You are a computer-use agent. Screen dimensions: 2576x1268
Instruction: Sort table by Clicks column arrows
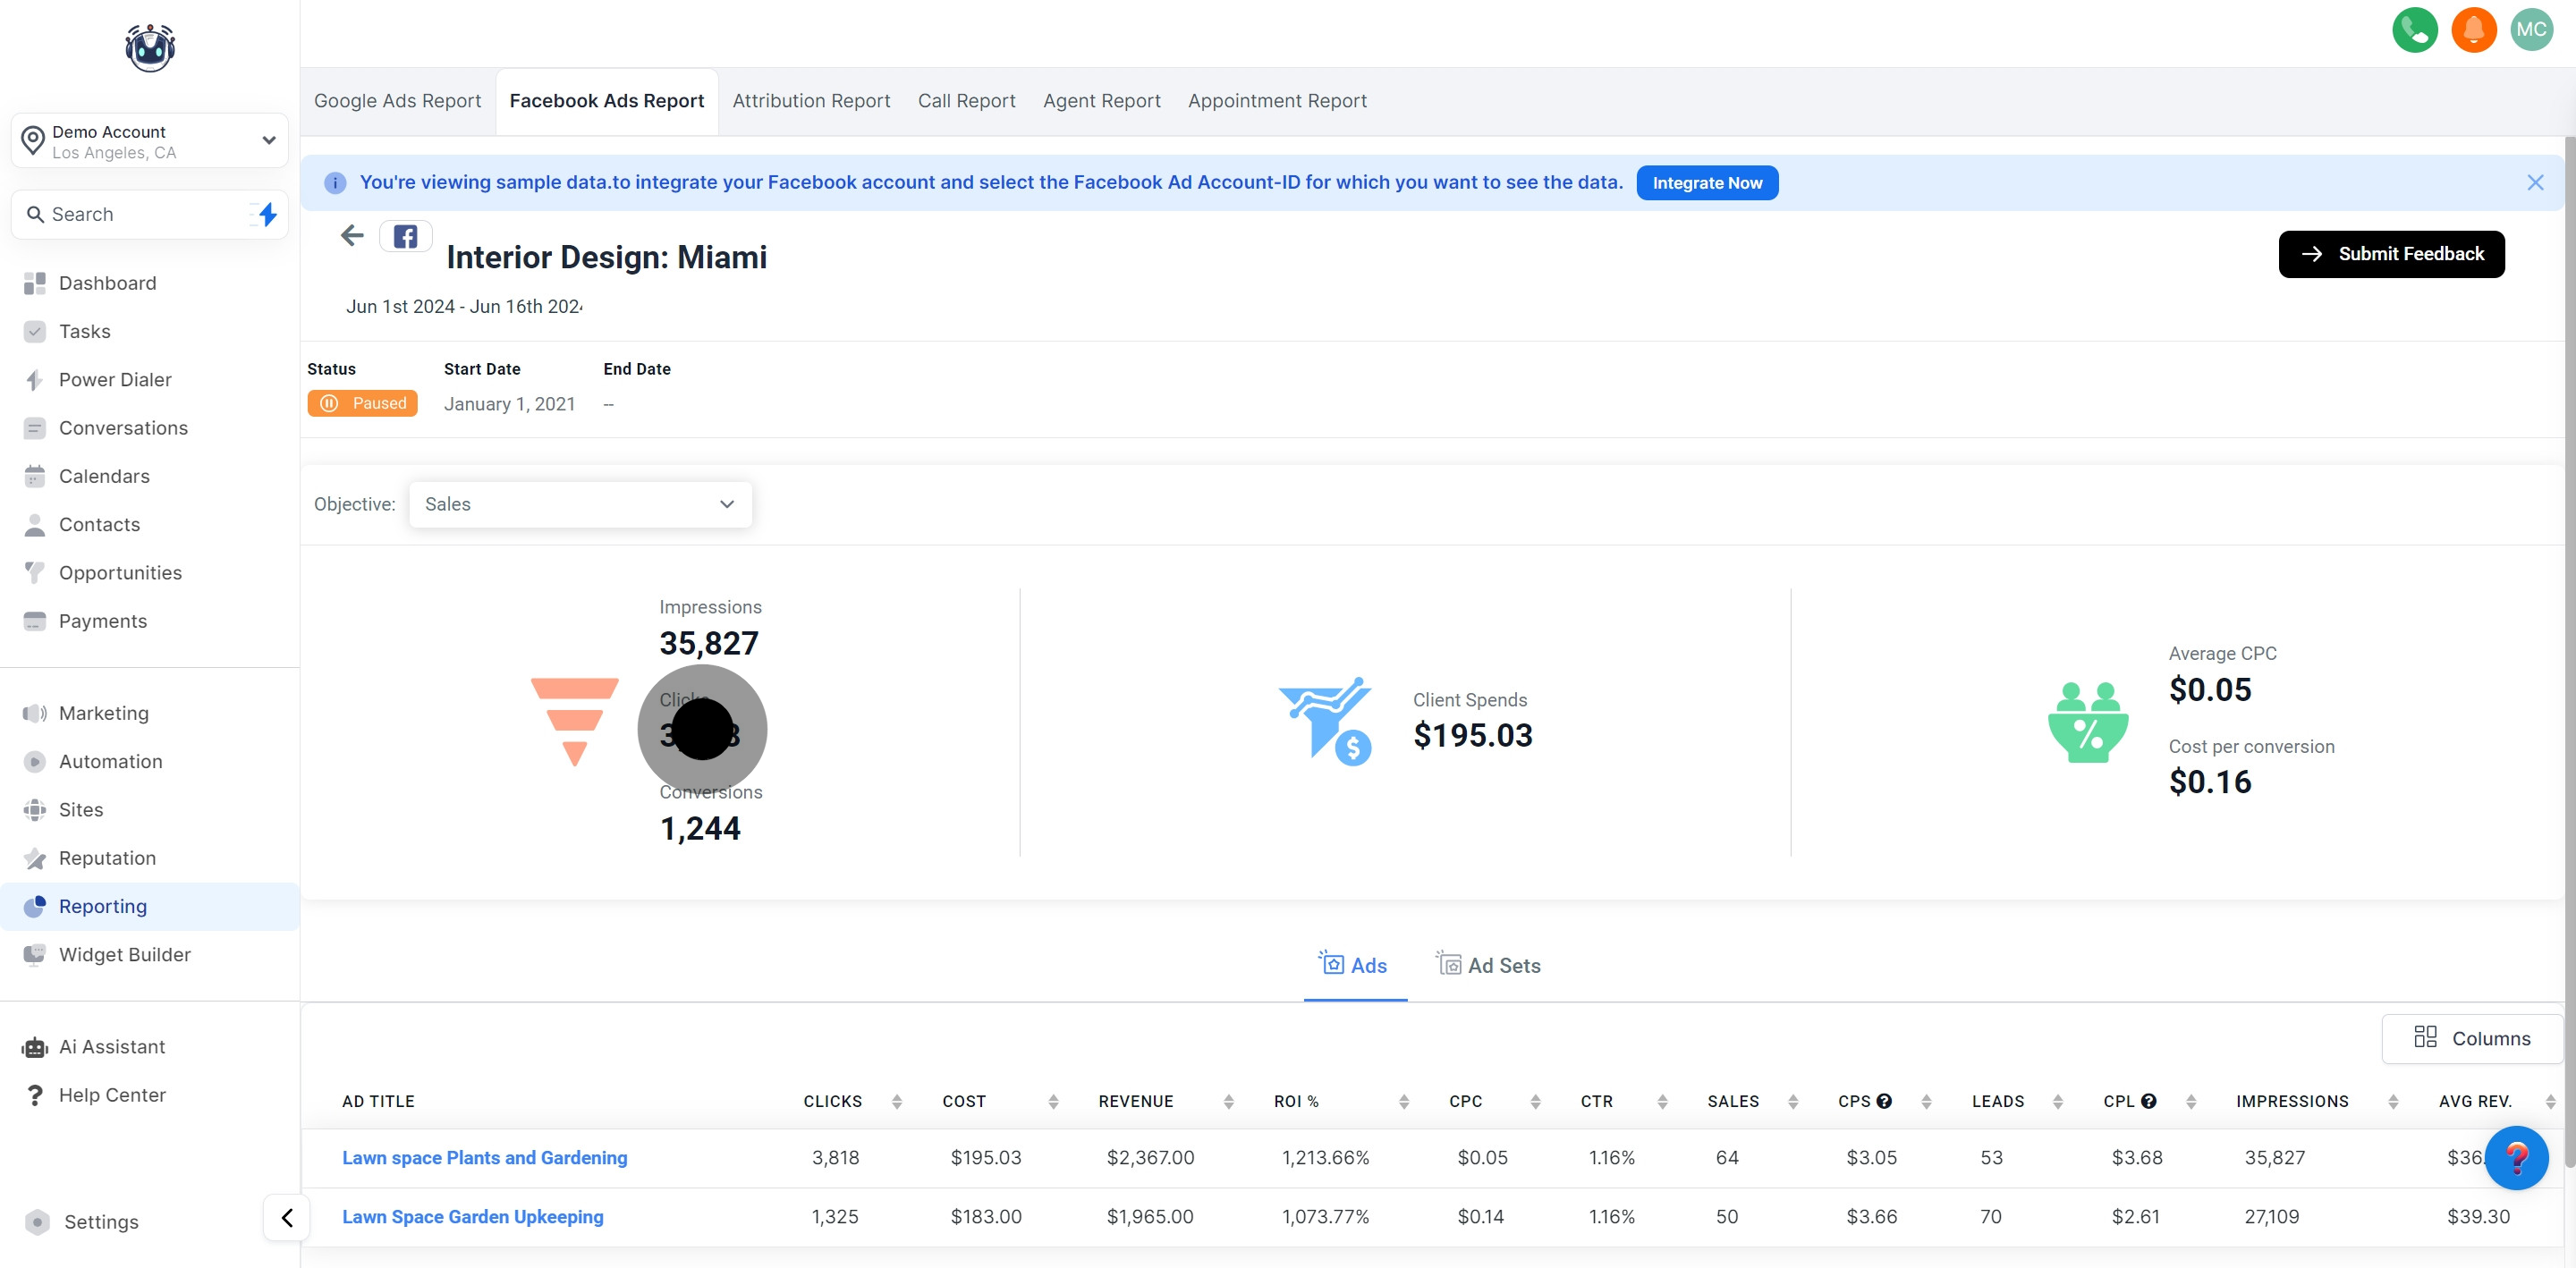tap(896, 1101)
